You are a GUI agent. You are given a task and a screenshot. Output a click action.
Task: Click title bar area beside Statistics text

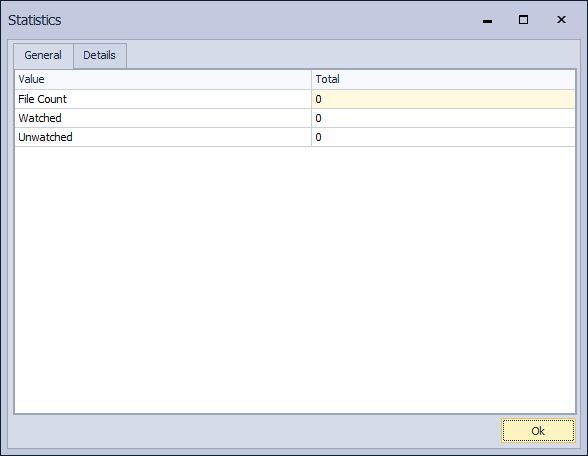tap(262, 20)
